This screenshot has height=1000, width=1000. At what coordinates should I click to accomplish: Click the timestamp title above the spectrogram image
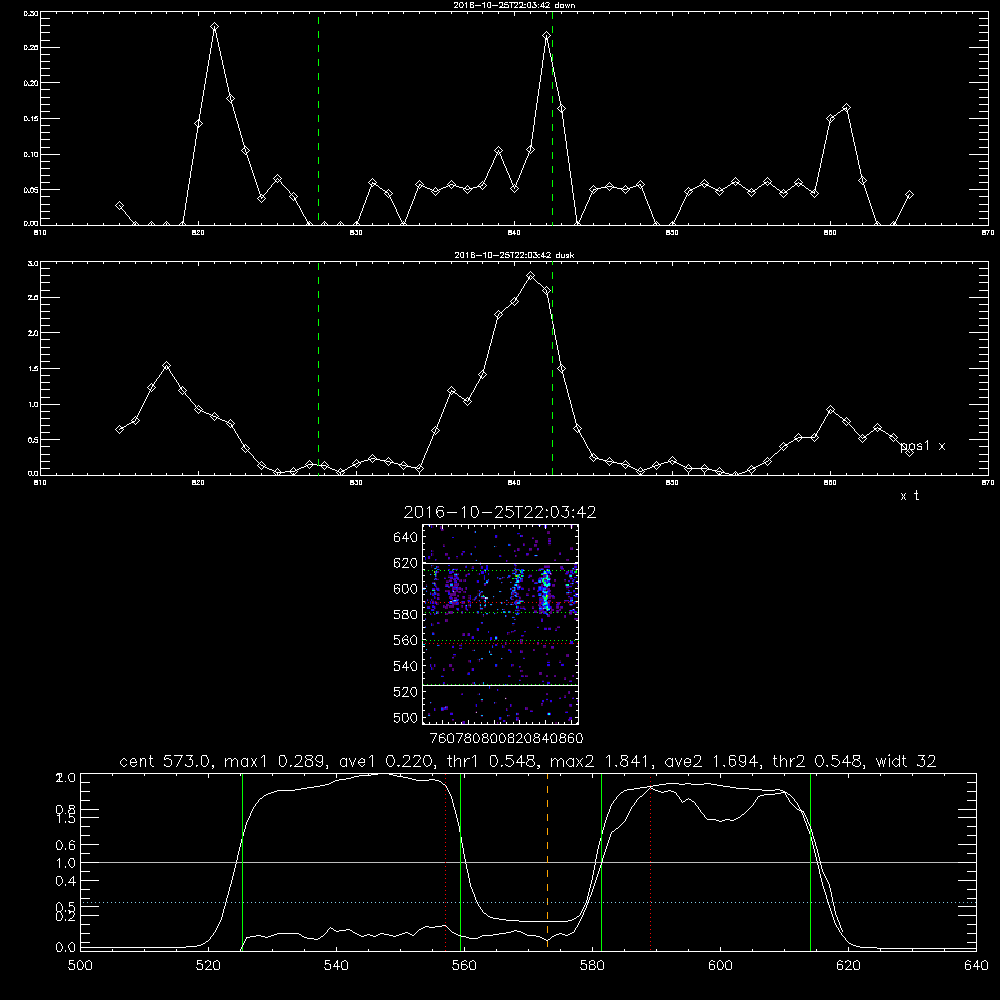[500, 512]
